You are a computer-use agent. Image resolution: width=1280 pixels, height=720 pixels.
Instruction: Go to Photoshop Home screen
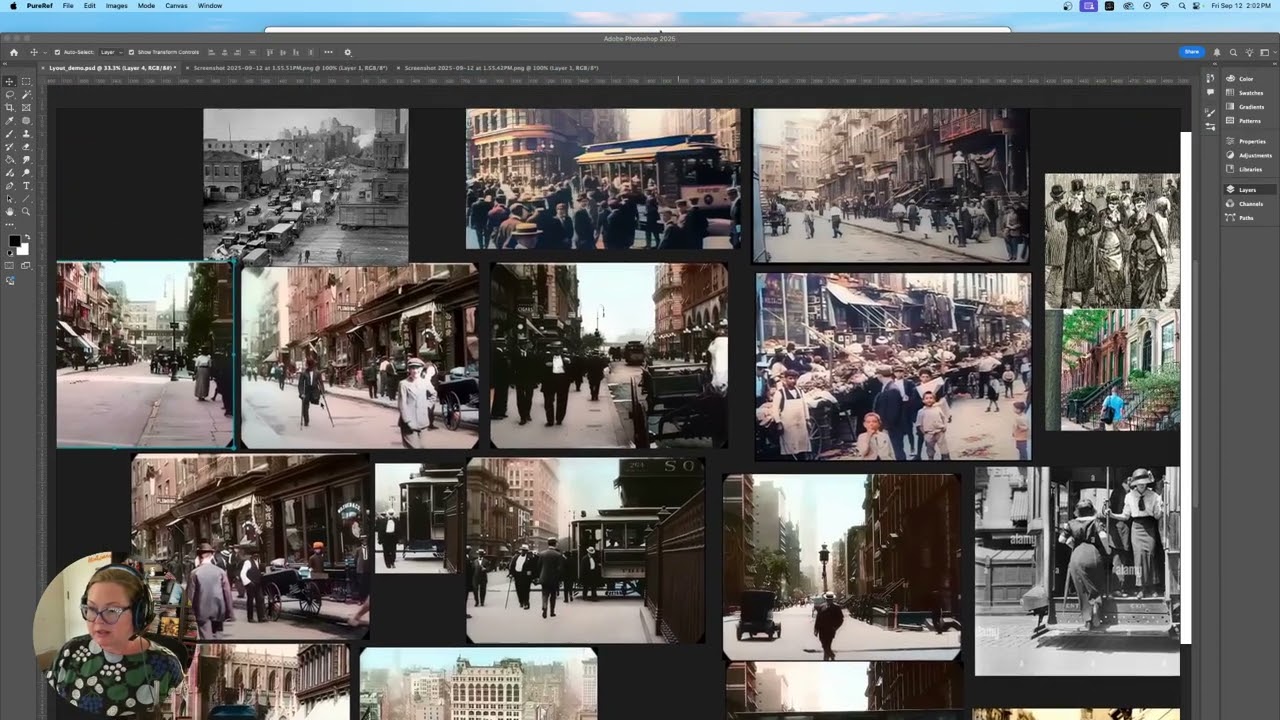click(14, 52)
